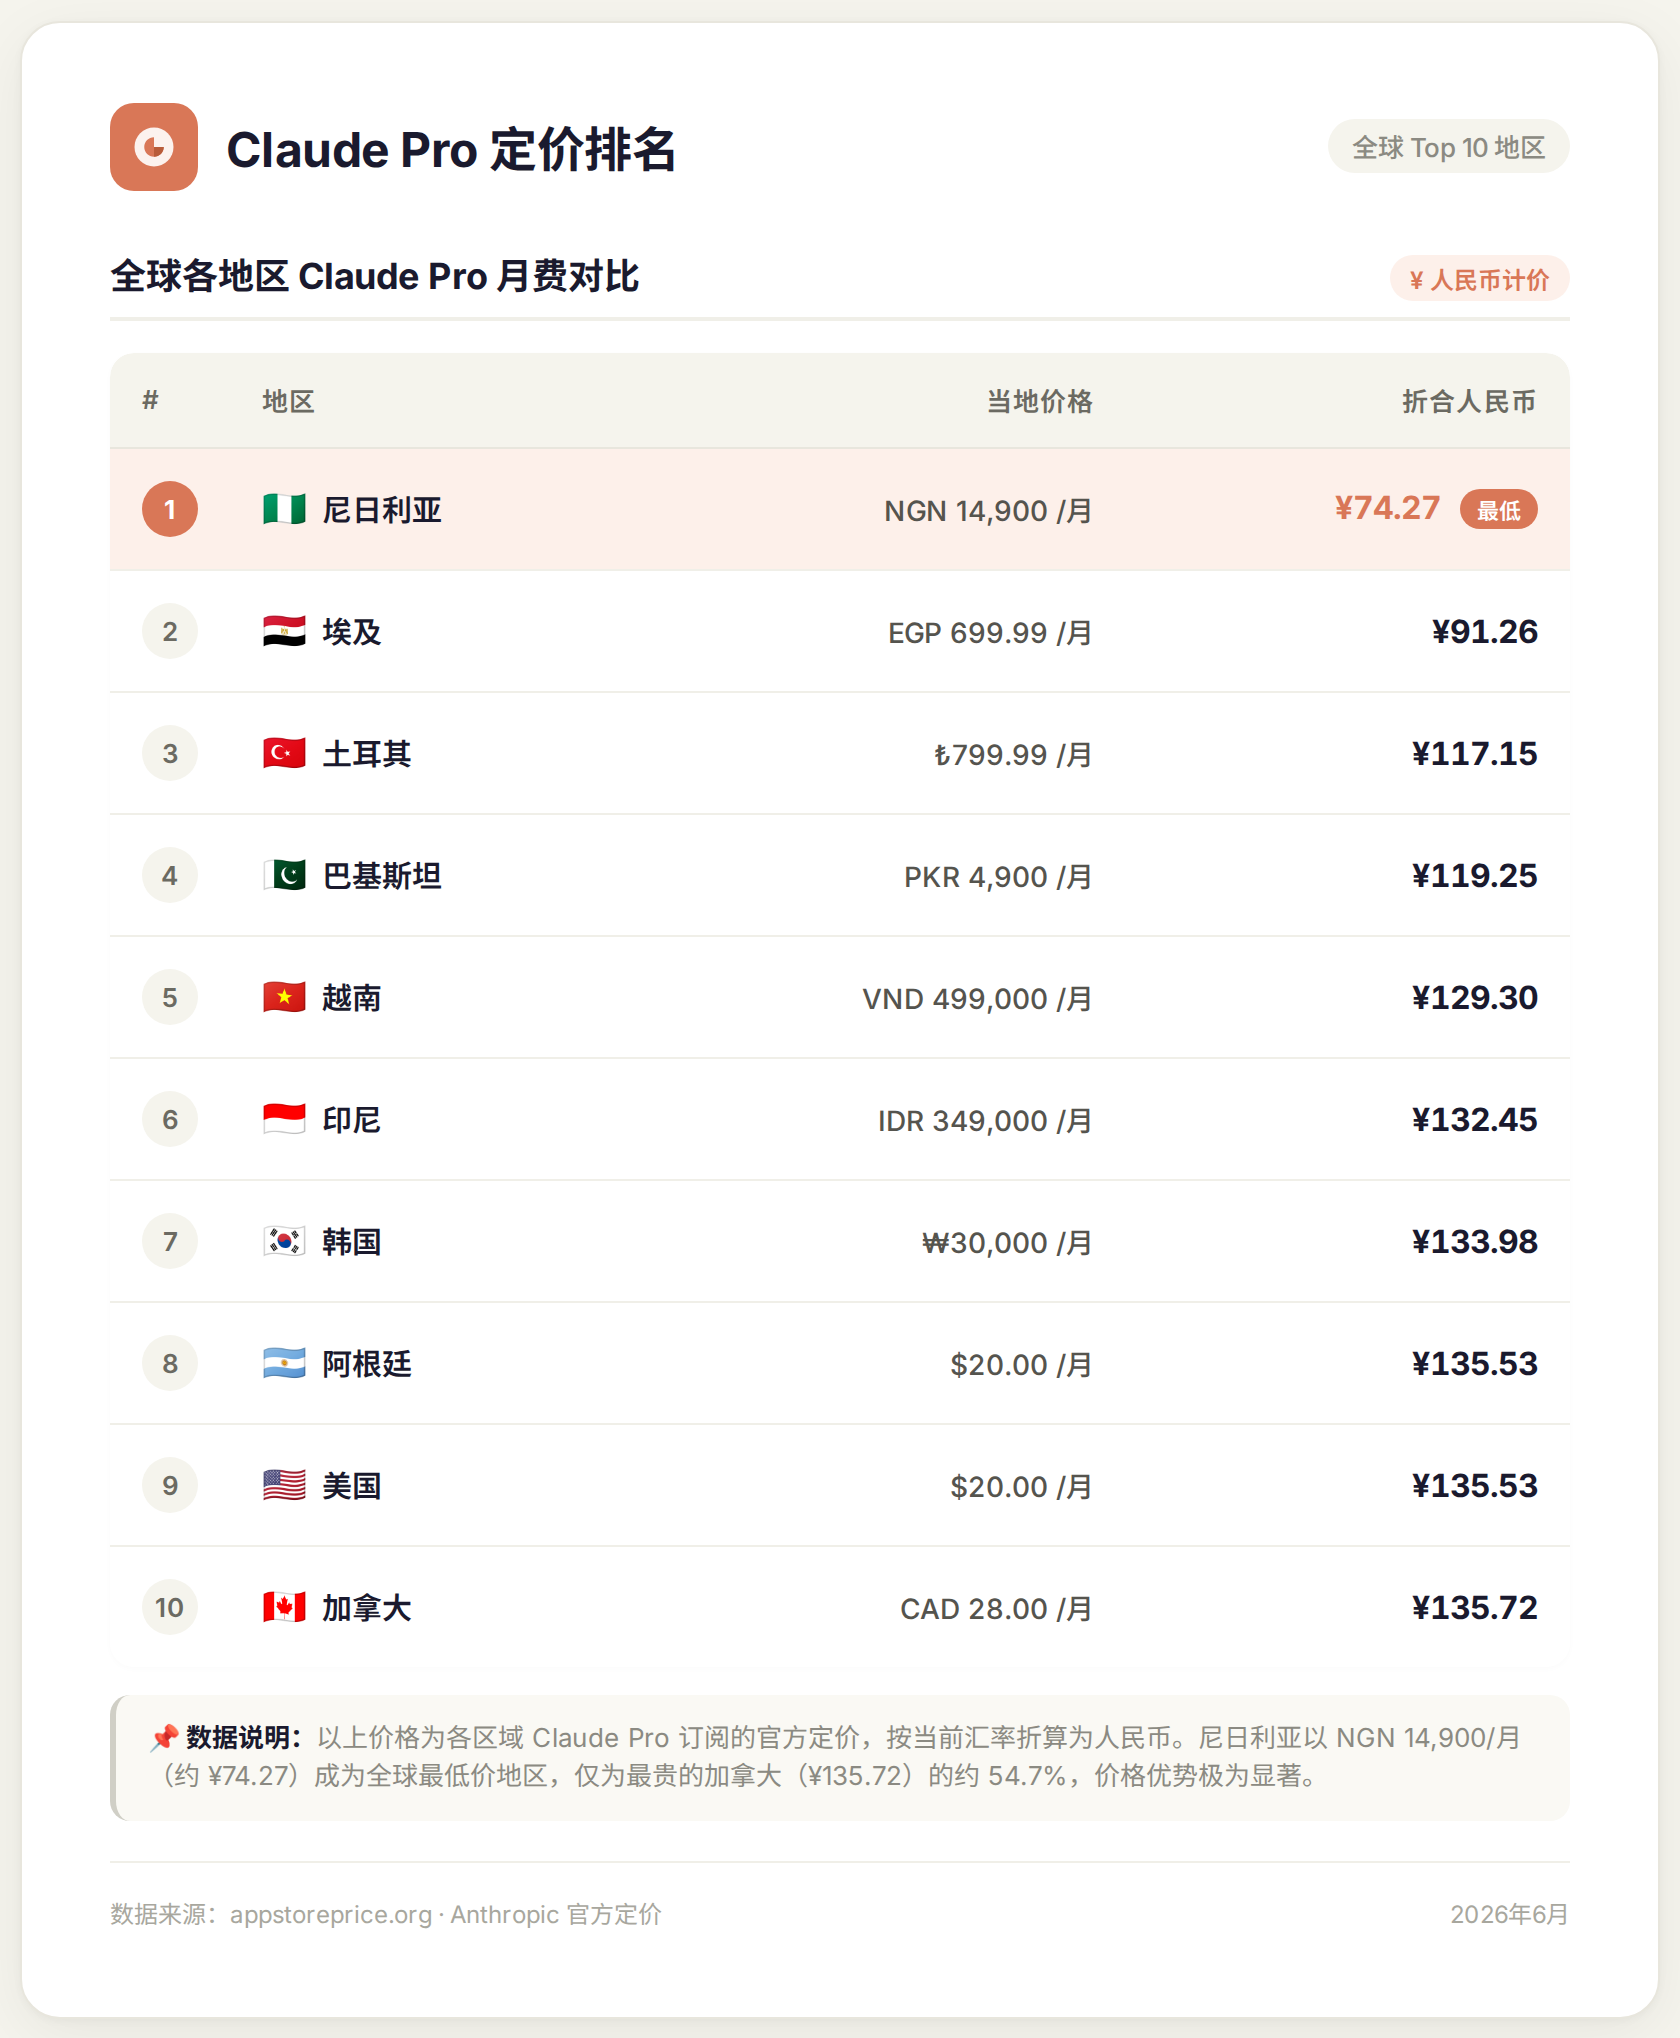1680x2038 pixels.
Task: Click the 当地价格 column header
Action: click(x=1039, y=402)
